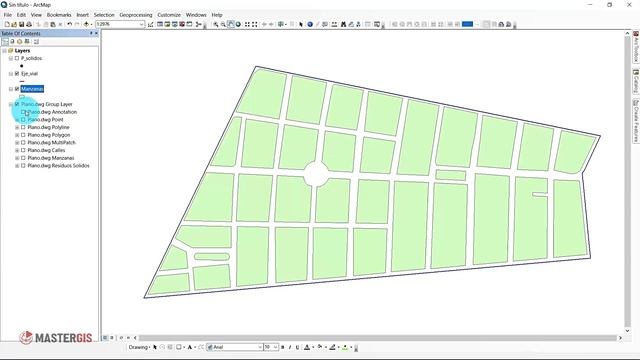Image resolution: width=640 pixels, height=360 pixels.
Task: Click the Open document icon
Action: pos(14,24)
